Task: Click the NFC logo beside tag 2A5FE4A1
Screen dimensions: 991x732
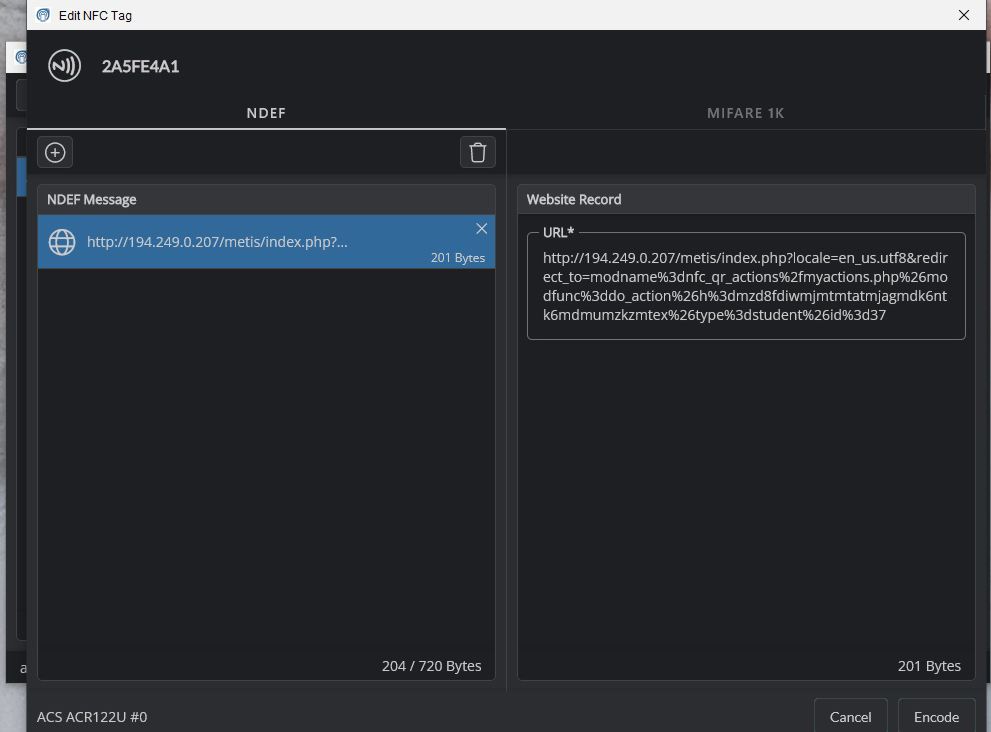Action: coord(65,67)
